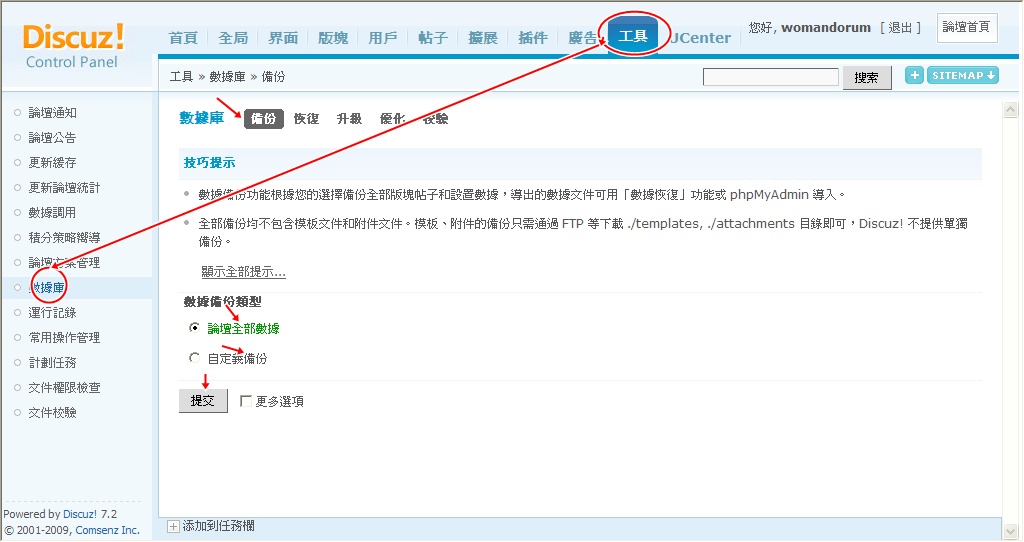This screenshot has width=1024, height=542.
Task: Enable the 更多選項 checkbox
Action: [x=247, y=401]
